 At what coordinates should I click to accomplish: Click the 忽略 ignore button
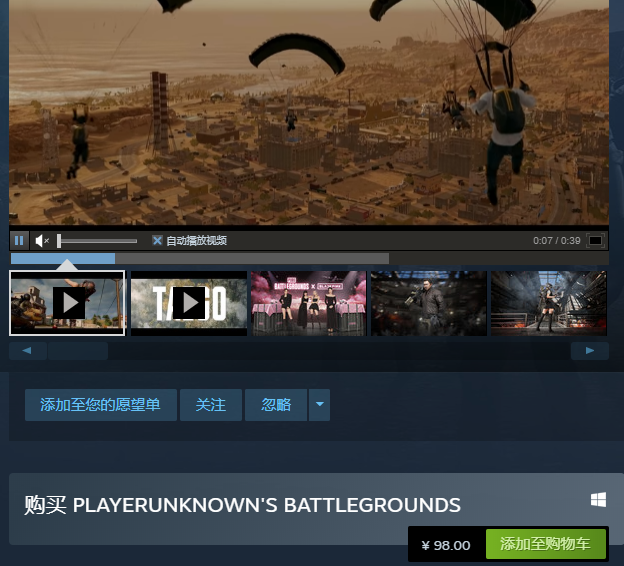point(276,405)
